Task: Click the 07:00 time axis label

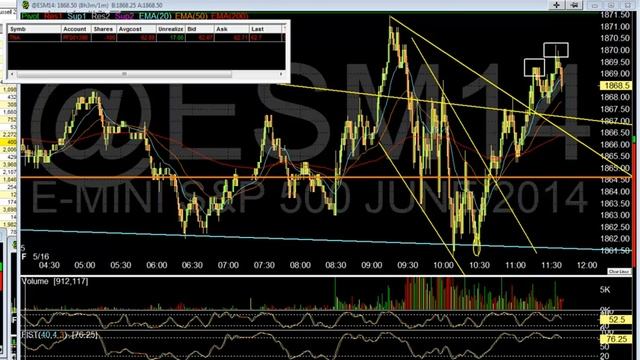Action: click(x=228, y=265)
